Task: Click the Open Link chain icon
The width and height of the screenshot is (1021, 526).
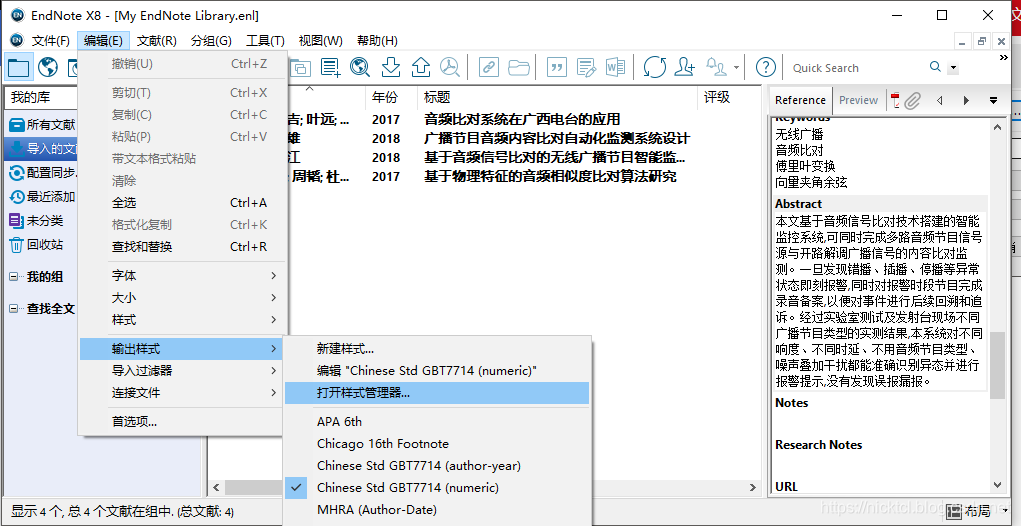Action: tap(488, 67)
